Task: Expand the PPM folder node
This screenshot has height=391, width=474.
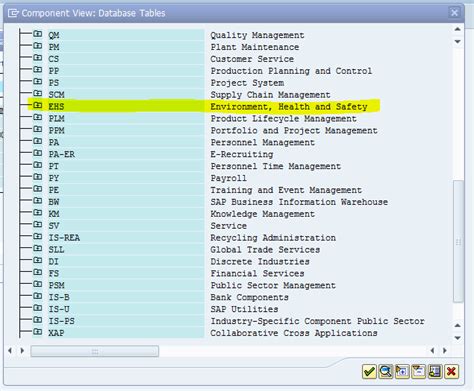Action: pyautogui.click(x=38, y=129)
